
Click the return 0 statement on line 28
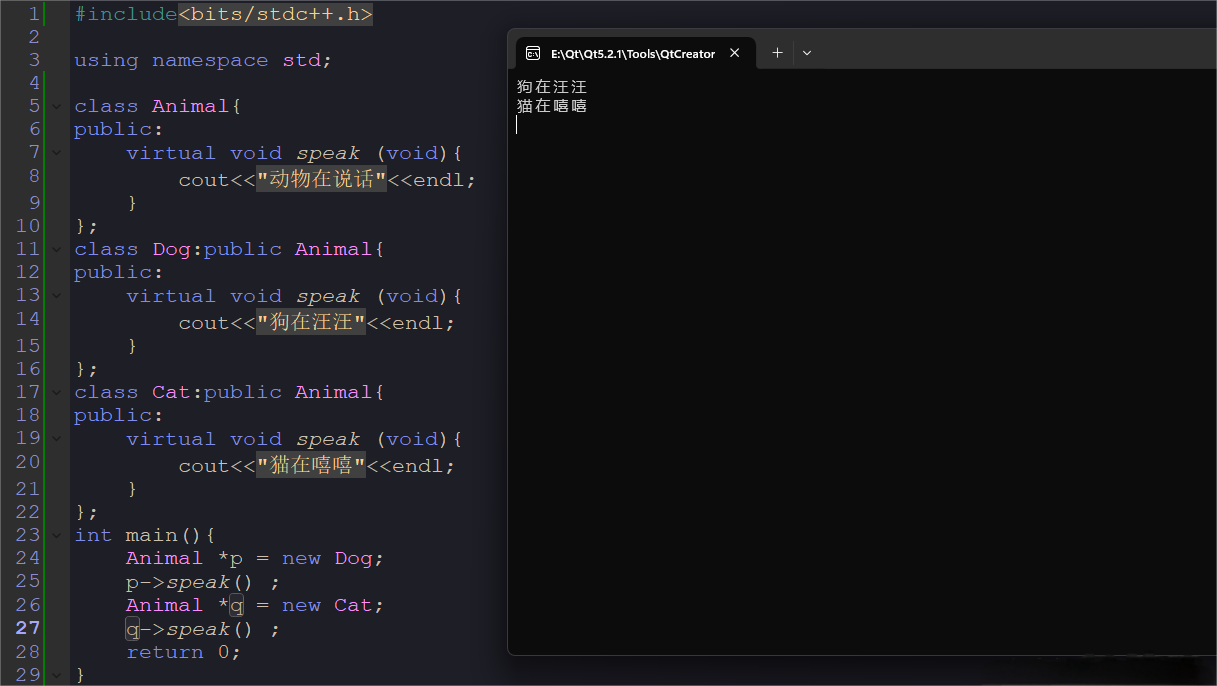tap(181, 651)
